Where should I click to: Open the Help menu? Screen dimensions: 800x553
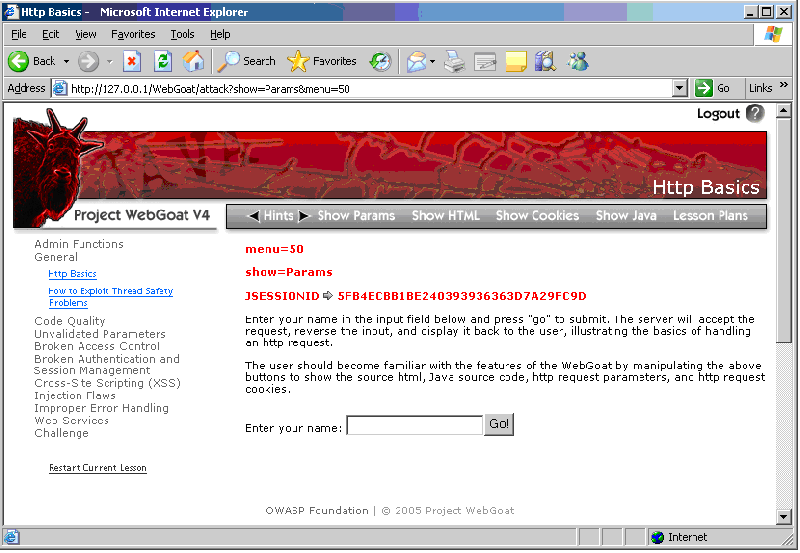(x=220, y=34)
